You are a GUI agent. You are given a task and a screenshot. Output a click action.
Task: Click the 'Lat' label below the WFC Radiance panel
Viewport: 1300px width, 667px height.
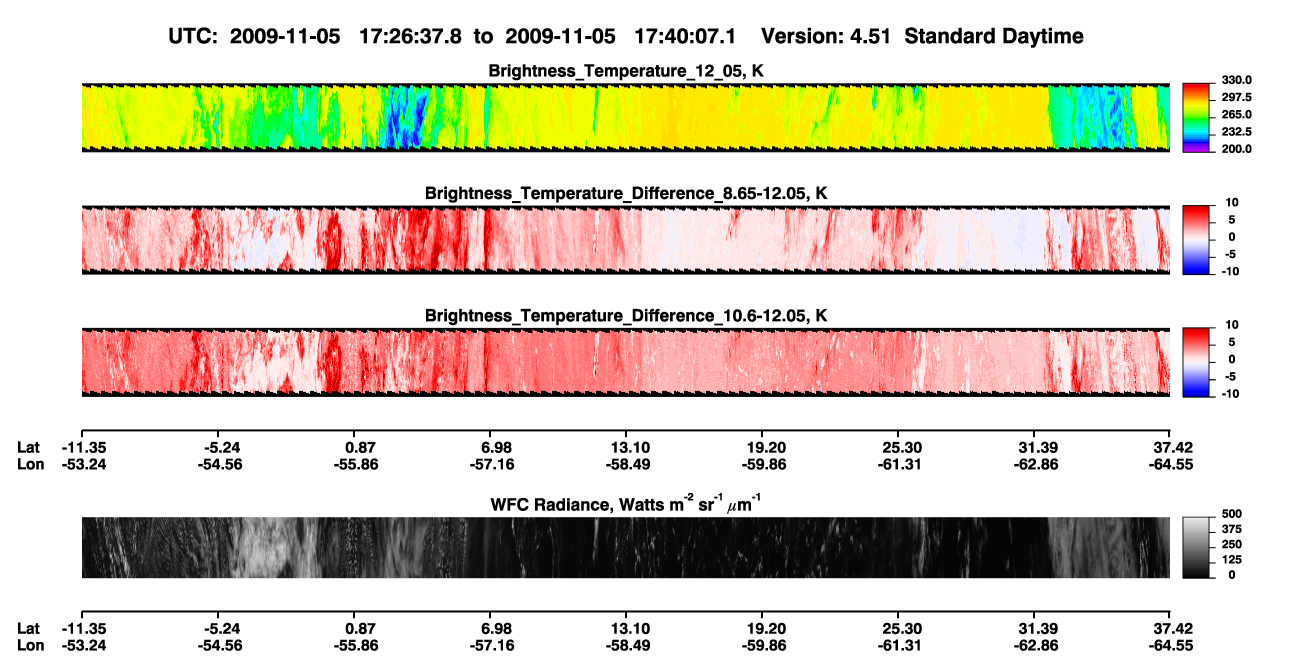[x=29, y=628]
